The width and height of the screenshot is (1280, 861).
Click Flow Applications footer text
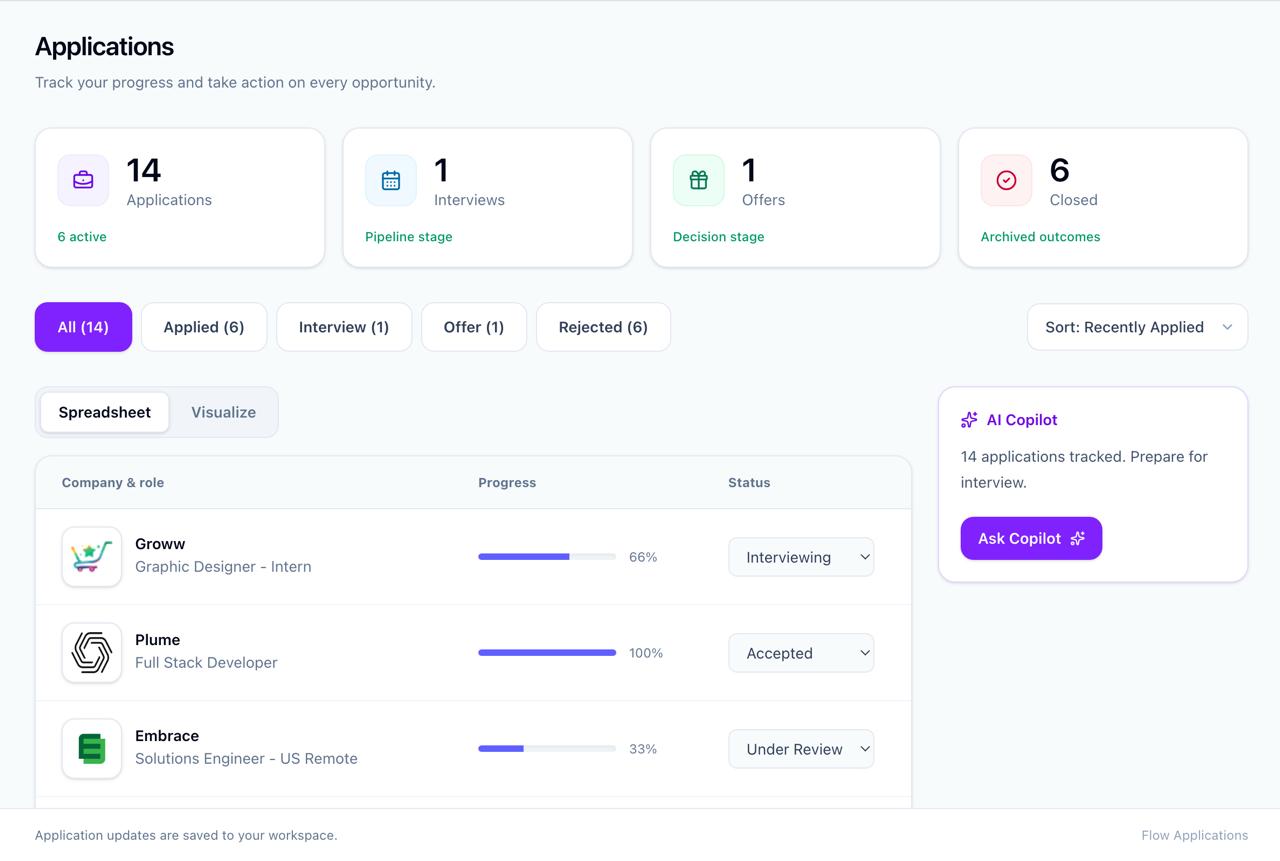click(x=1195, y=835)
